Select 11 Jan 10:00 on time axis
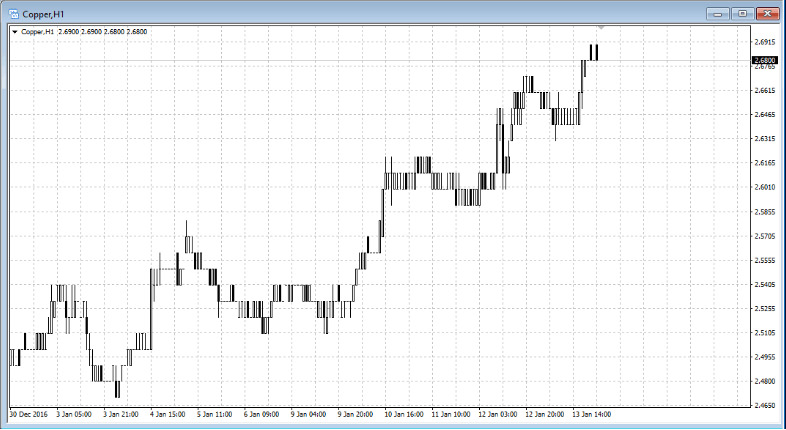The width and height of the screenshot is (786, 430). coord(450,413)
